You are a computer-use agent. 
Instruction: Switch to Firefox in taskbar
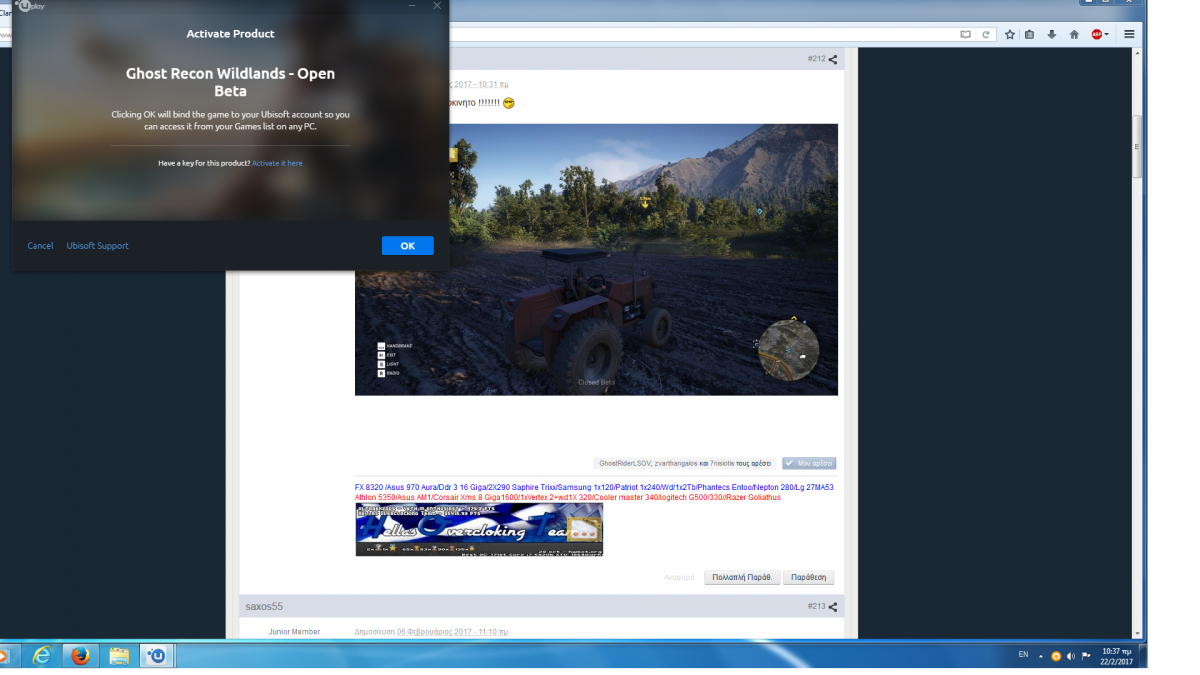80,656
